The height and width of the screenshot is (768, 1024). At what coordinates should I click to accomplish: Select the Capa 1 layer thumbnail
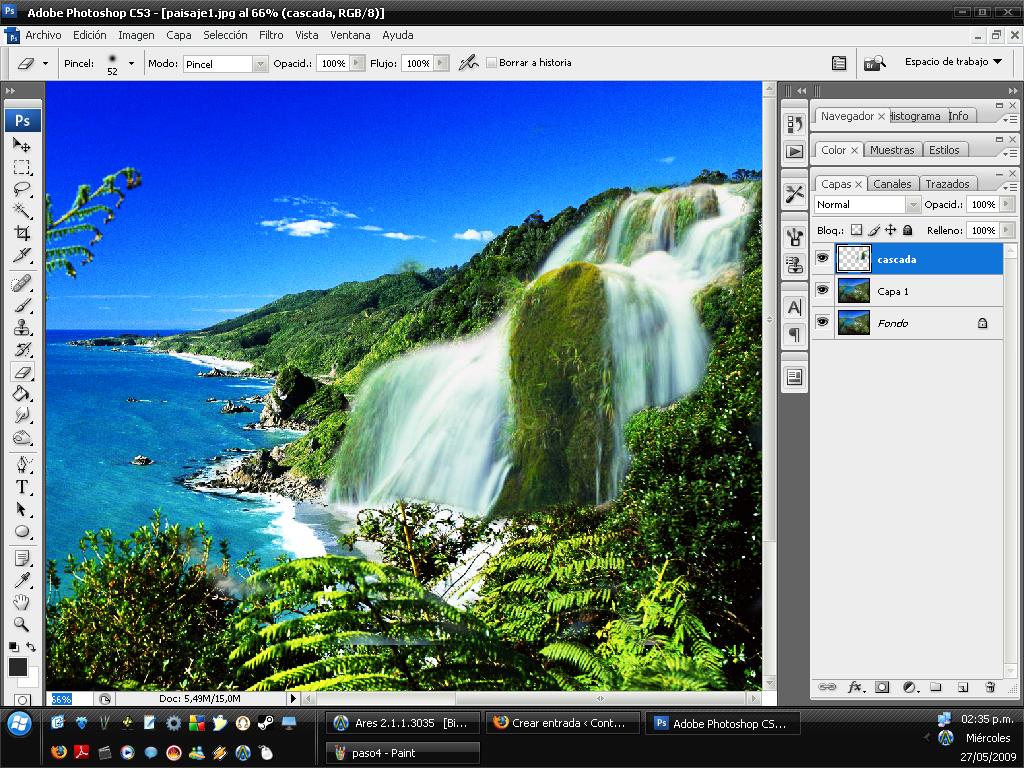click(854, 291)
